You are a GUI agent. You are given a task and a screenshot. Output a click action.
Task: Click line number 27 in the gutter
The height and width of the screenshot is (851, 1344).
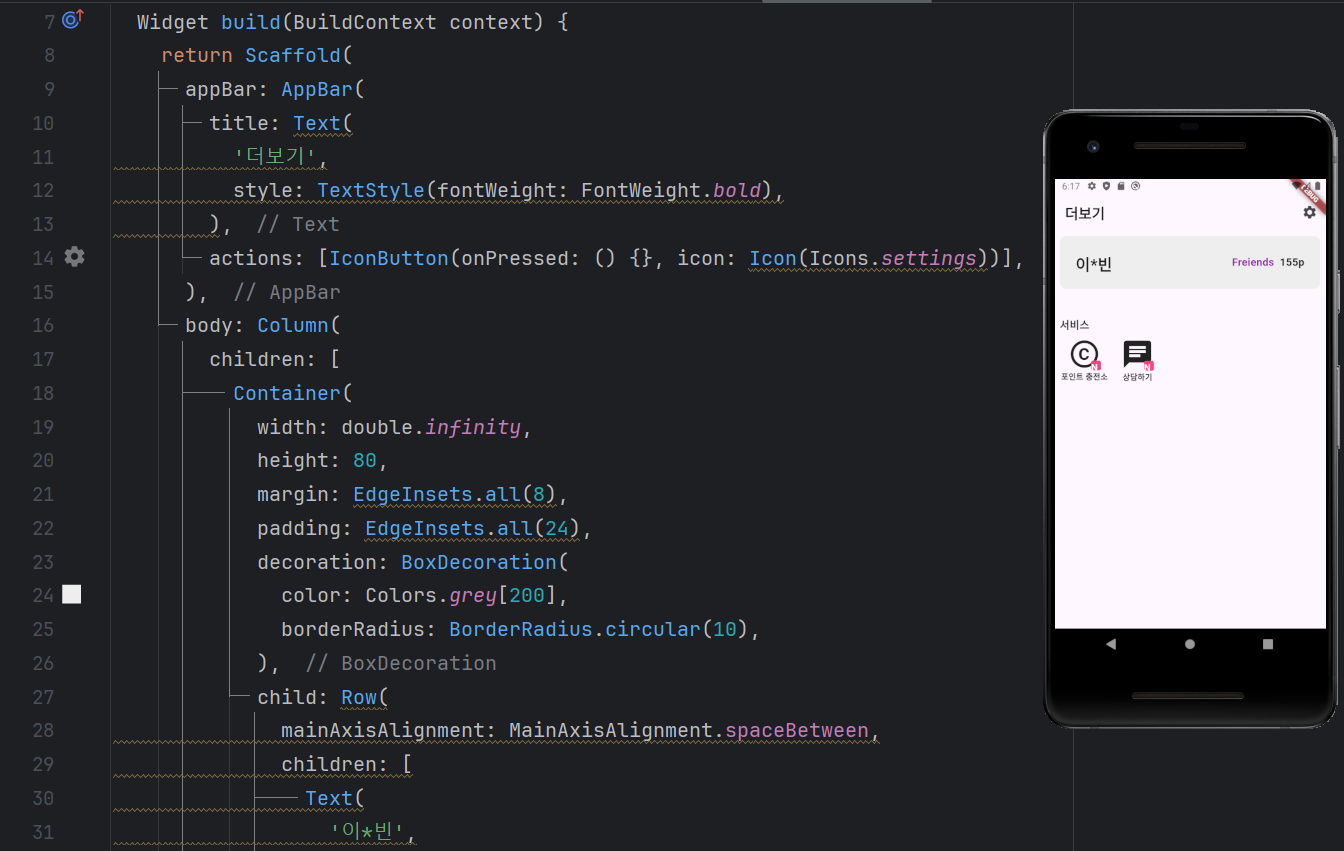[43, 697]
